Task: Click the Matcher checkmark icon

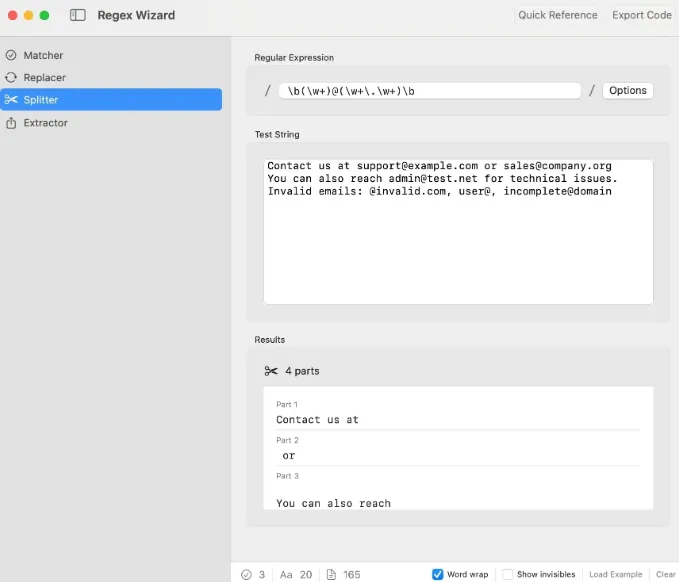Action: point(11,55)
